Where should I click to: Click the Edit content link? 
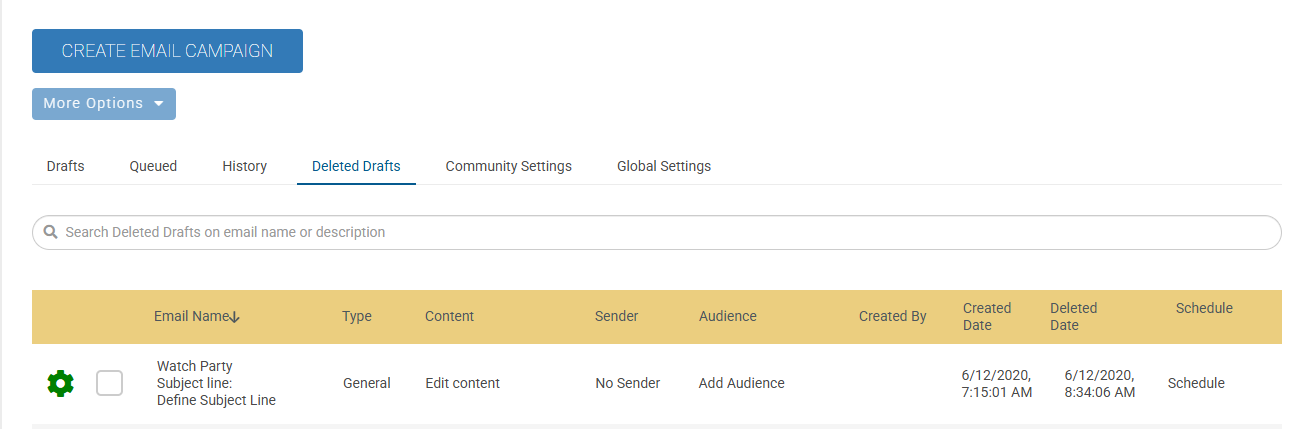point(462,383)
